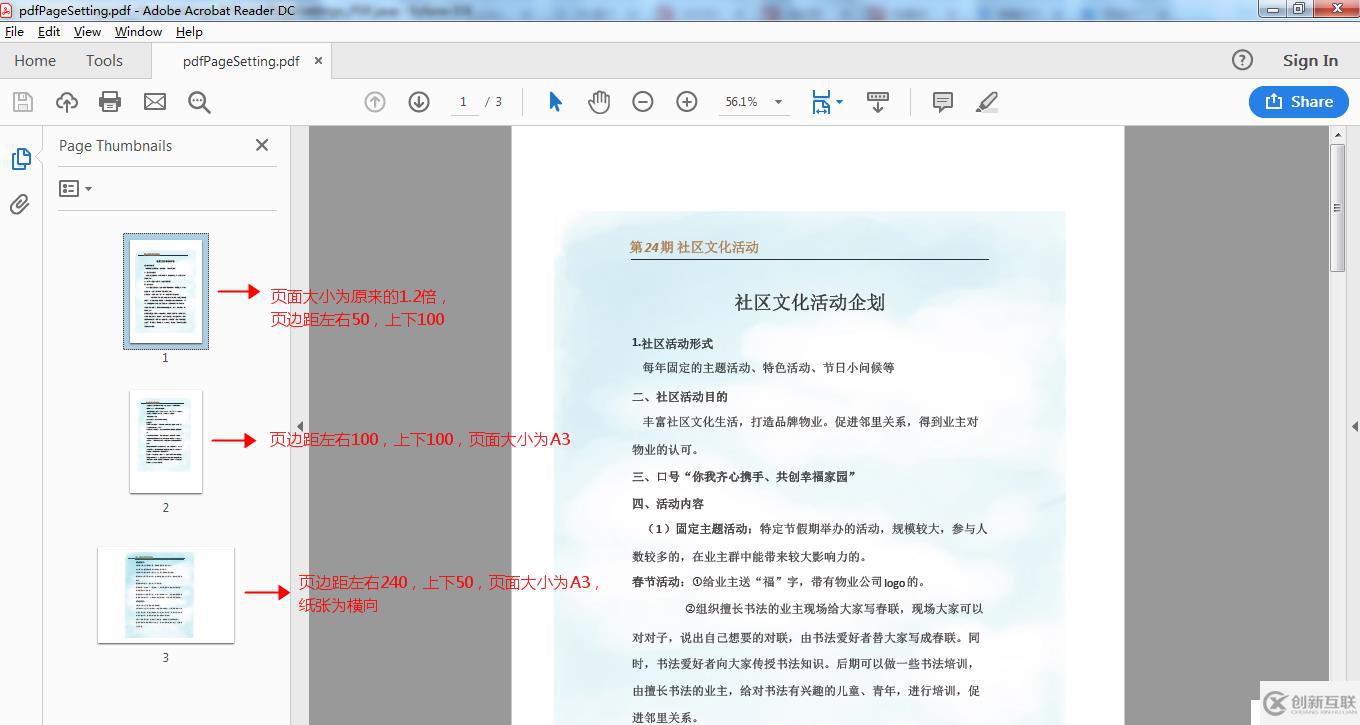Open the View menu
This screenshot has width=1360, height=725.
click(87, 32)
